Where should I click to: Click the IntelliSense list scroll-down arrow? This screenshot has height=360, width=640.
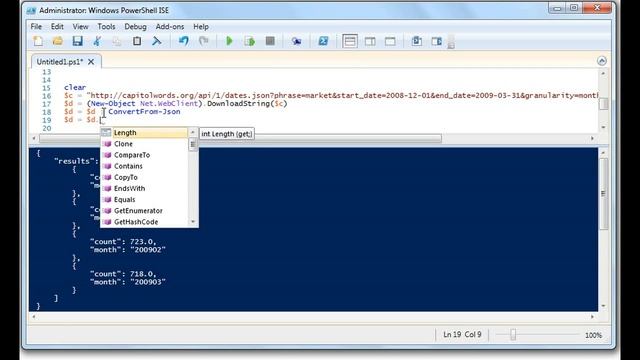[x=193, y=222]
